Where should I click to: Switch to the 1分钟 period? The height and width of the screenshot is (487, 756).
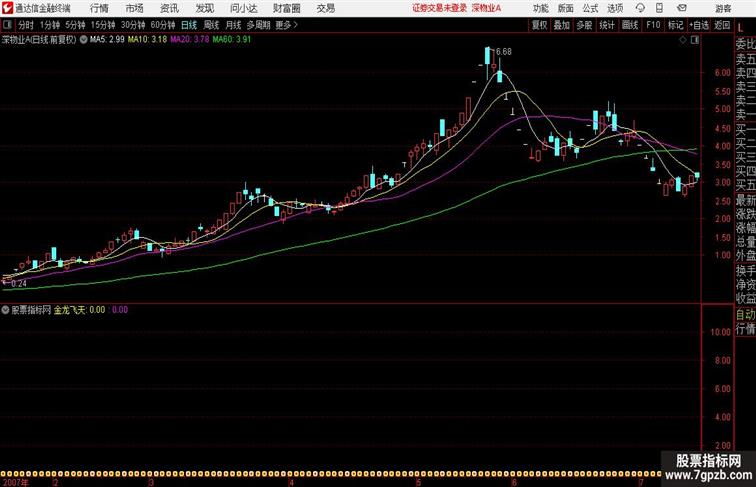[x=50, y=25]
